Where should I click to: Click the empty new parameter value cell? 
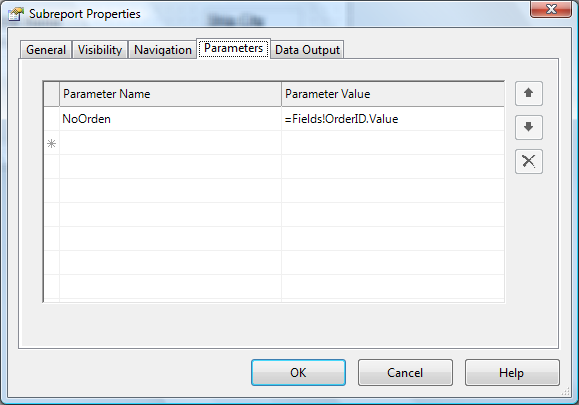(393, 143)
